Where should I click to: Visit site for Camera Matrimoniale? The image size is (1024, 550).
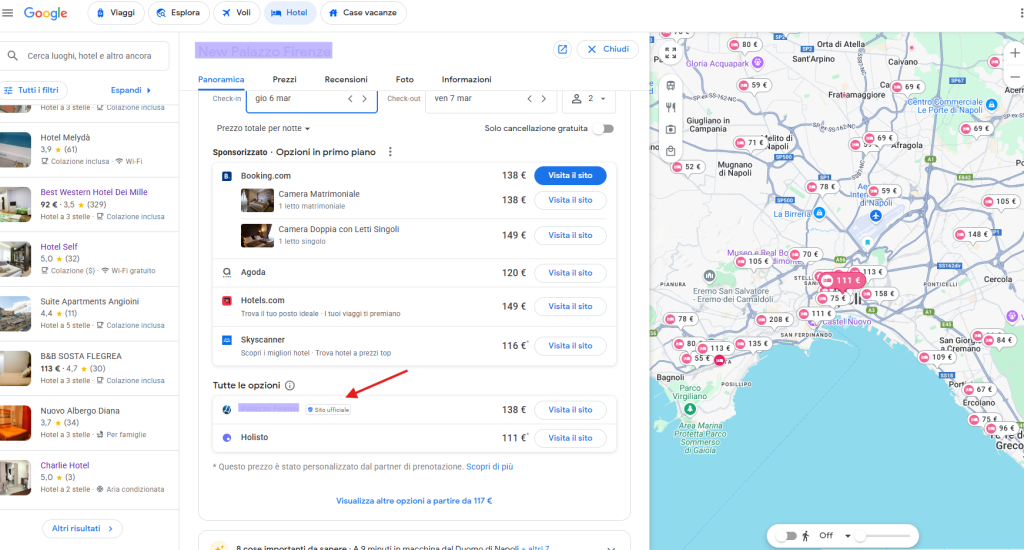[570, 200]
